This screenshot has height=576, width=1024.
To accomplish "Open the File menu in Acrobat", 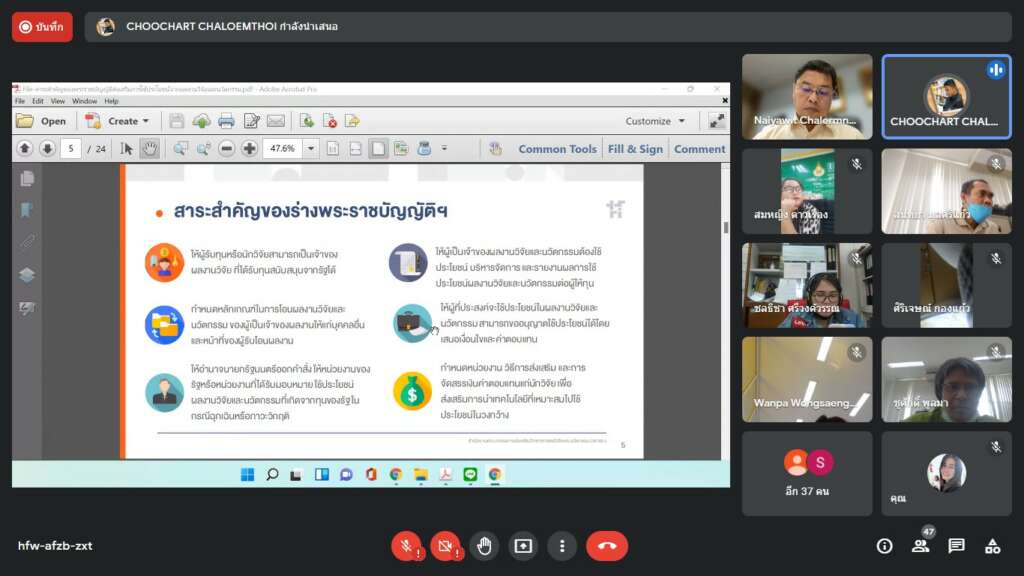I will coord(20,101).
